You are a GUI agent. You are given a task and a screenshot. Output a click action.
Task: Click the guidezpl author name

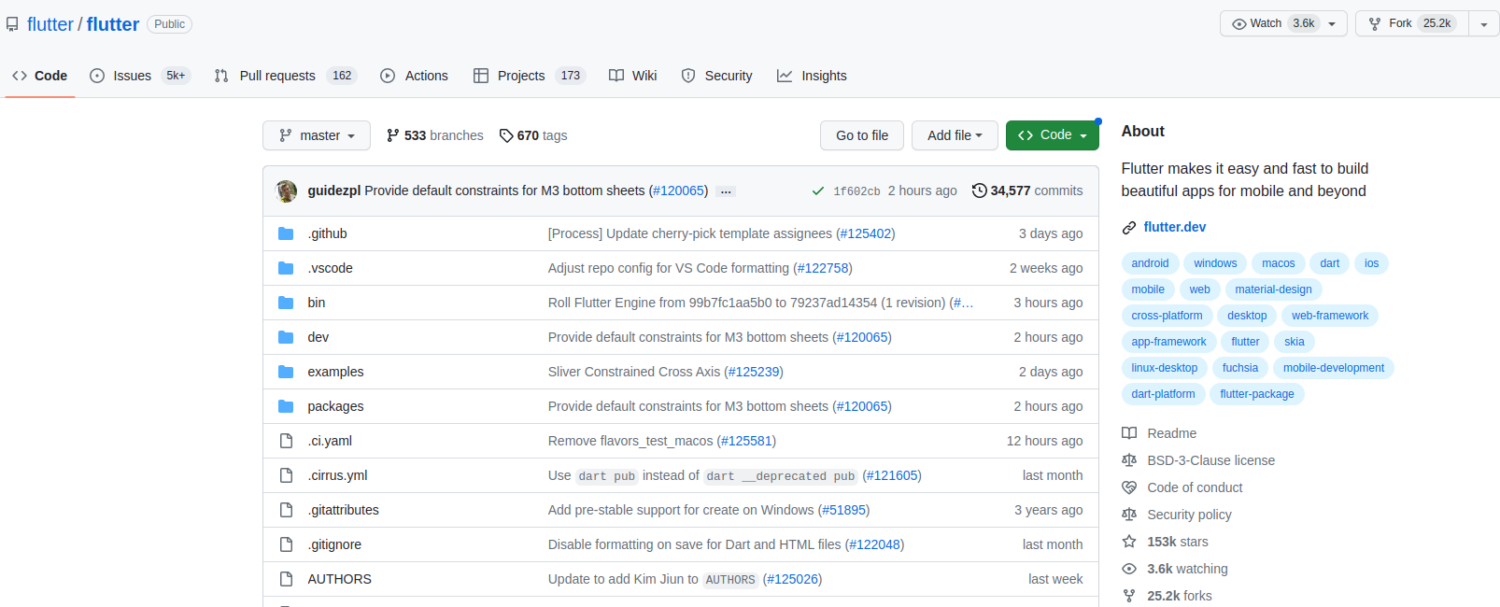coord(334,191)
